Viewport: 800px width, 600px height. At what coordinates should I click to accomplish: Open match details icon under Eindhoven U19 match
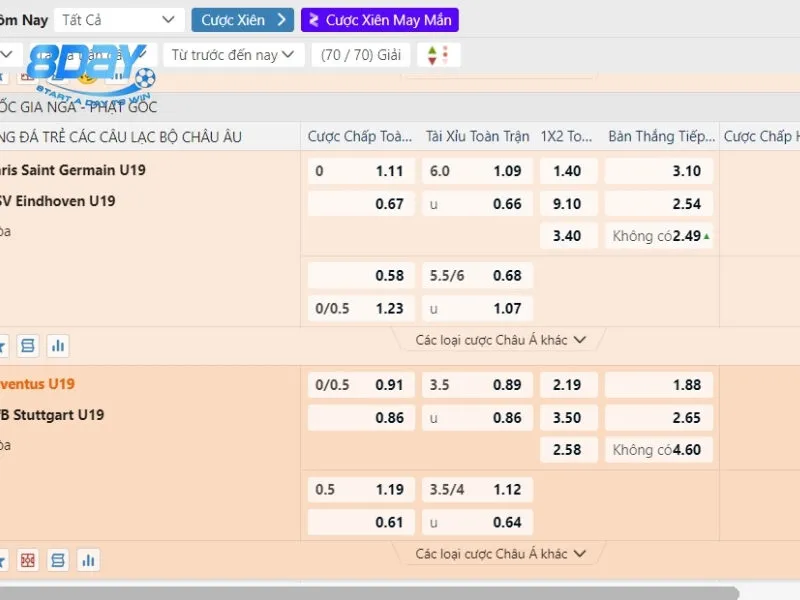(x=28, y=346)
